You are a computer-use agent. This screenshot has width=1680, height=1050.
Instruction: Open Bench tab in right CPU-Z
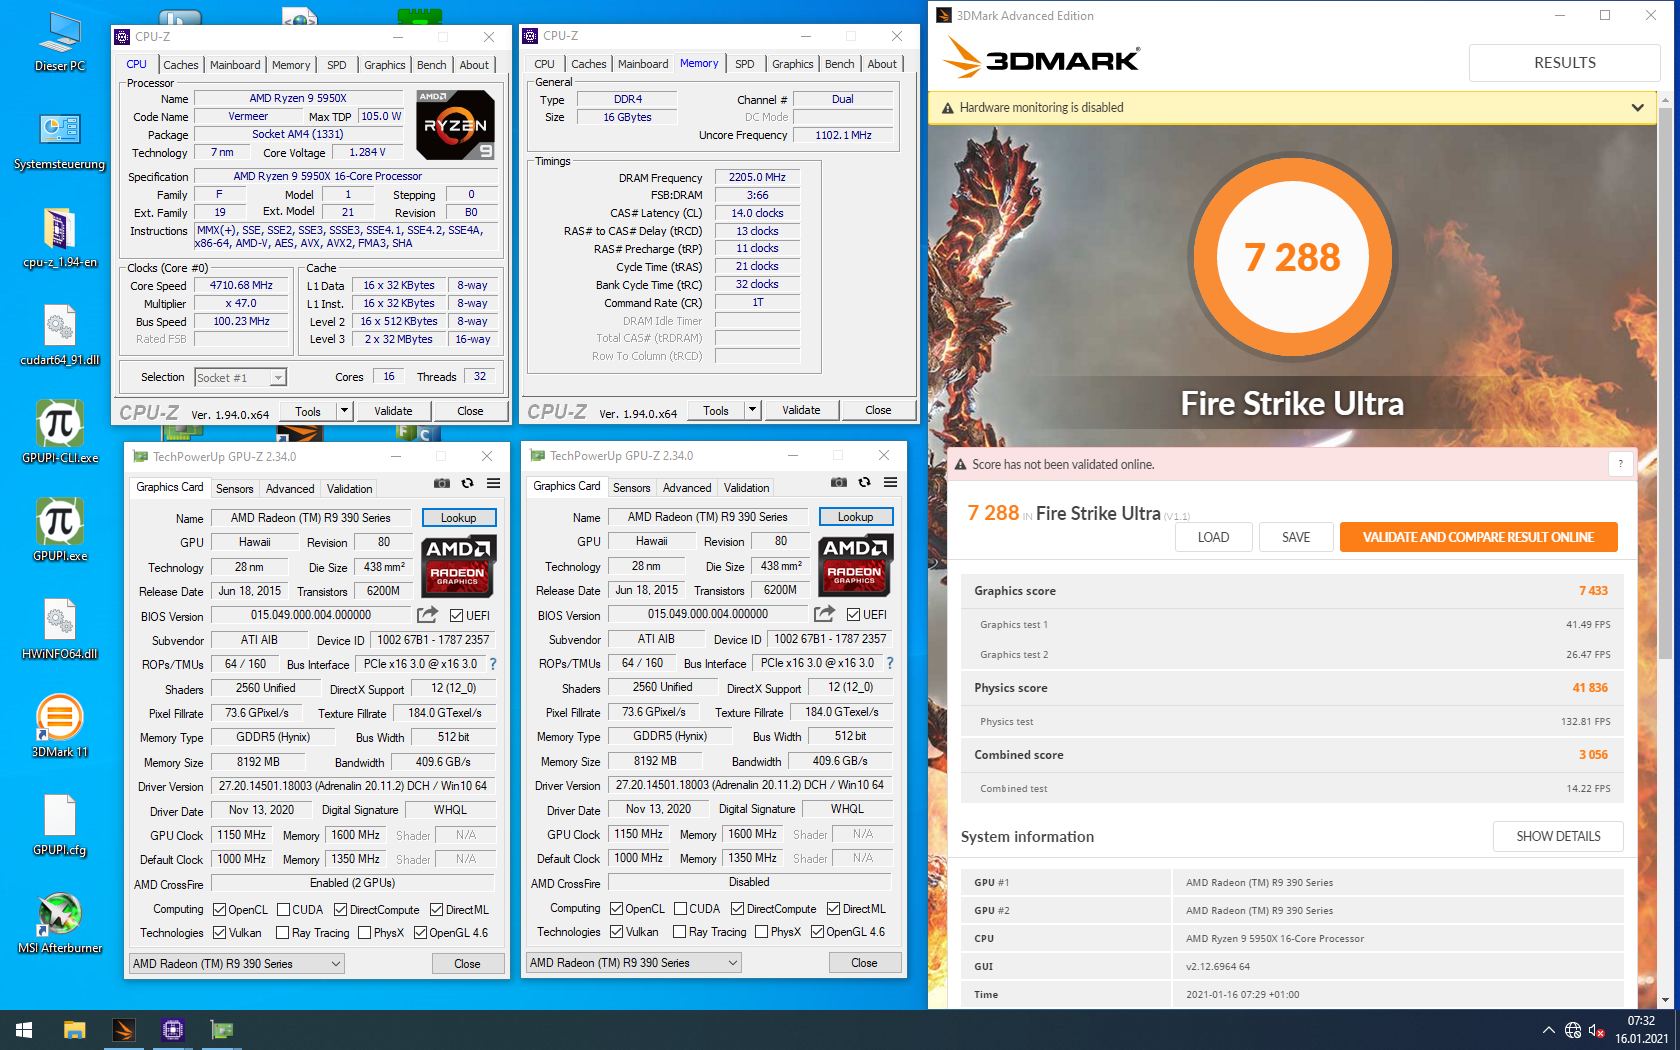click(x=840, y=64)
